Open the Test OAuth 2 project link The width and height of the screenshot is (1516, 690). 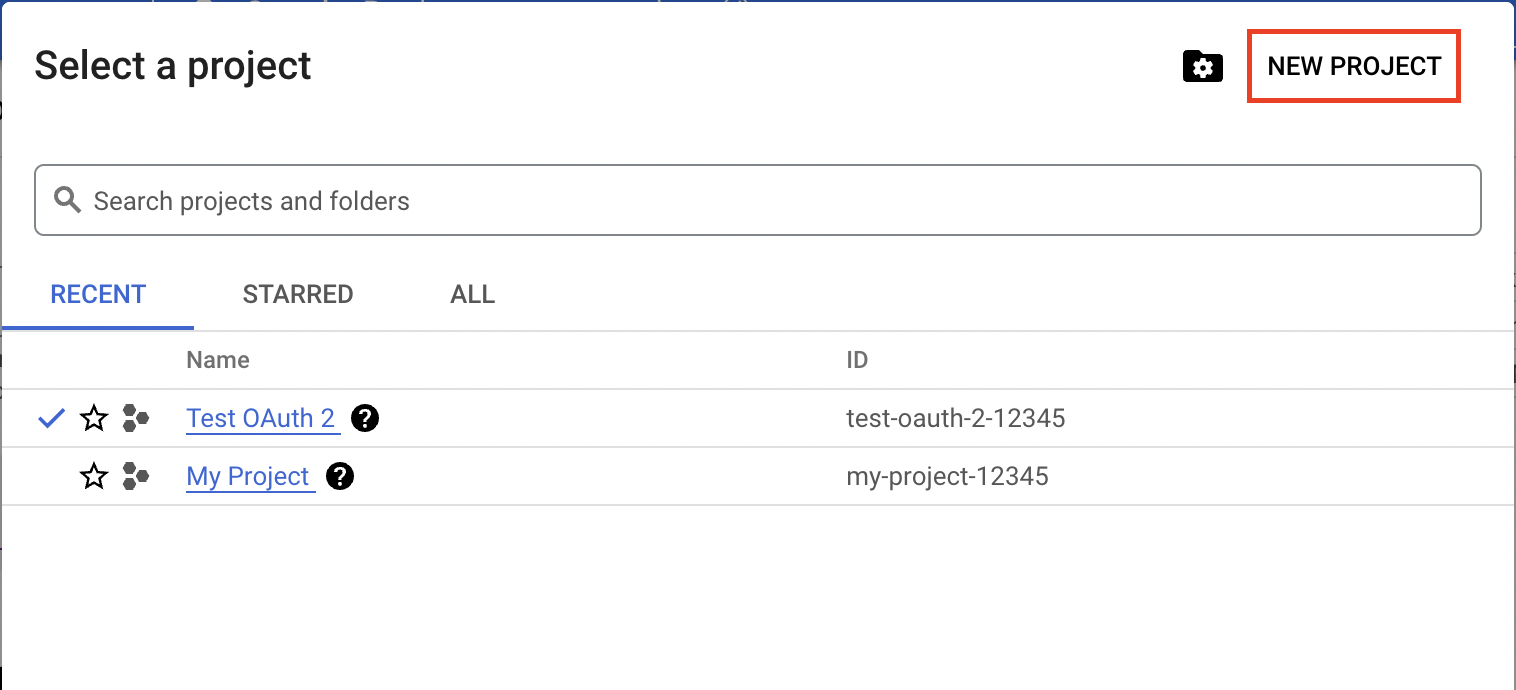(262, 418)
